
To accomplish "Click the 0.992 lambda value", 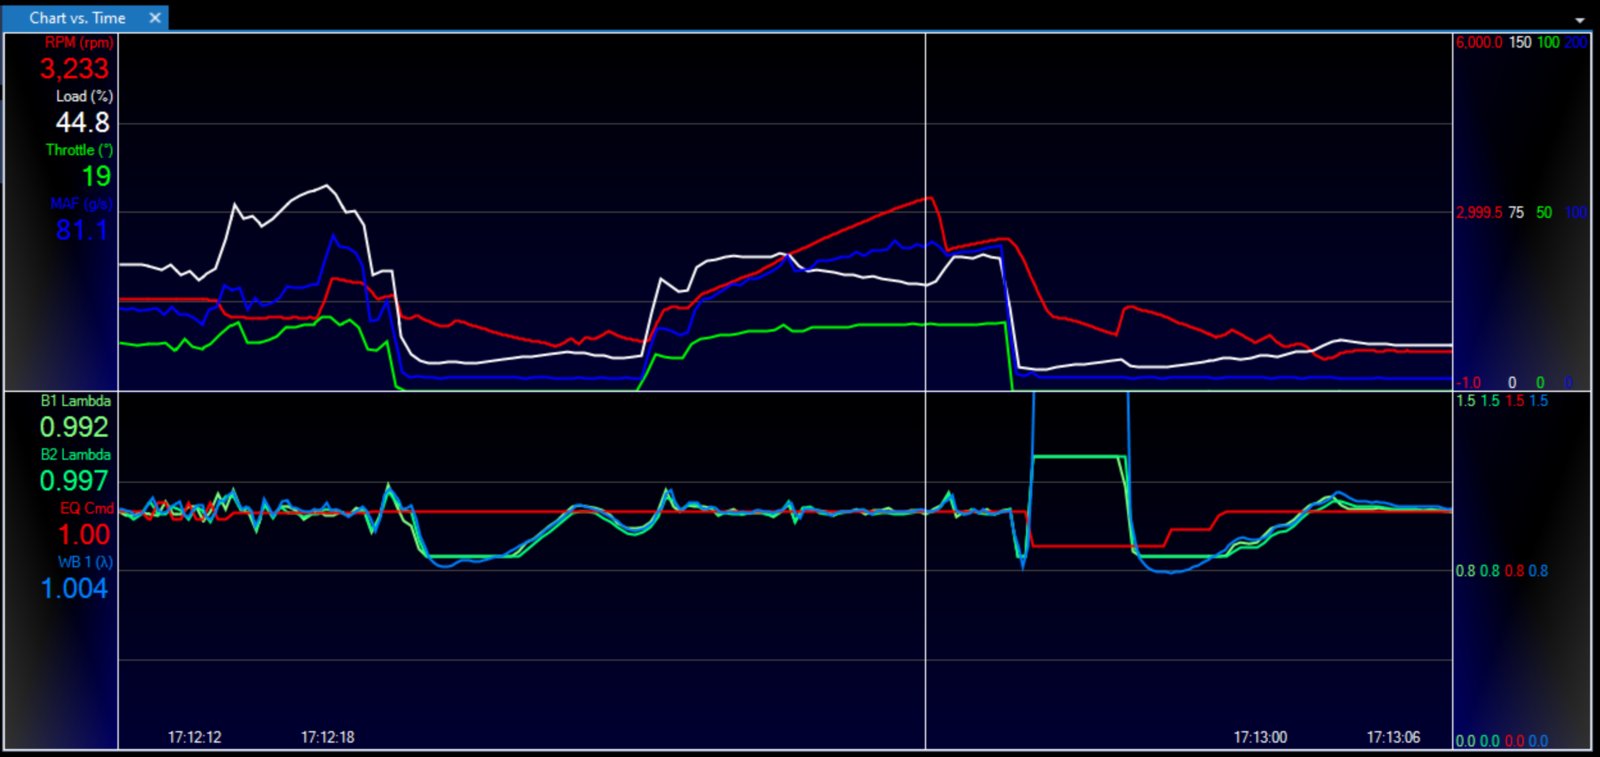I will click(x=74, y=427).
